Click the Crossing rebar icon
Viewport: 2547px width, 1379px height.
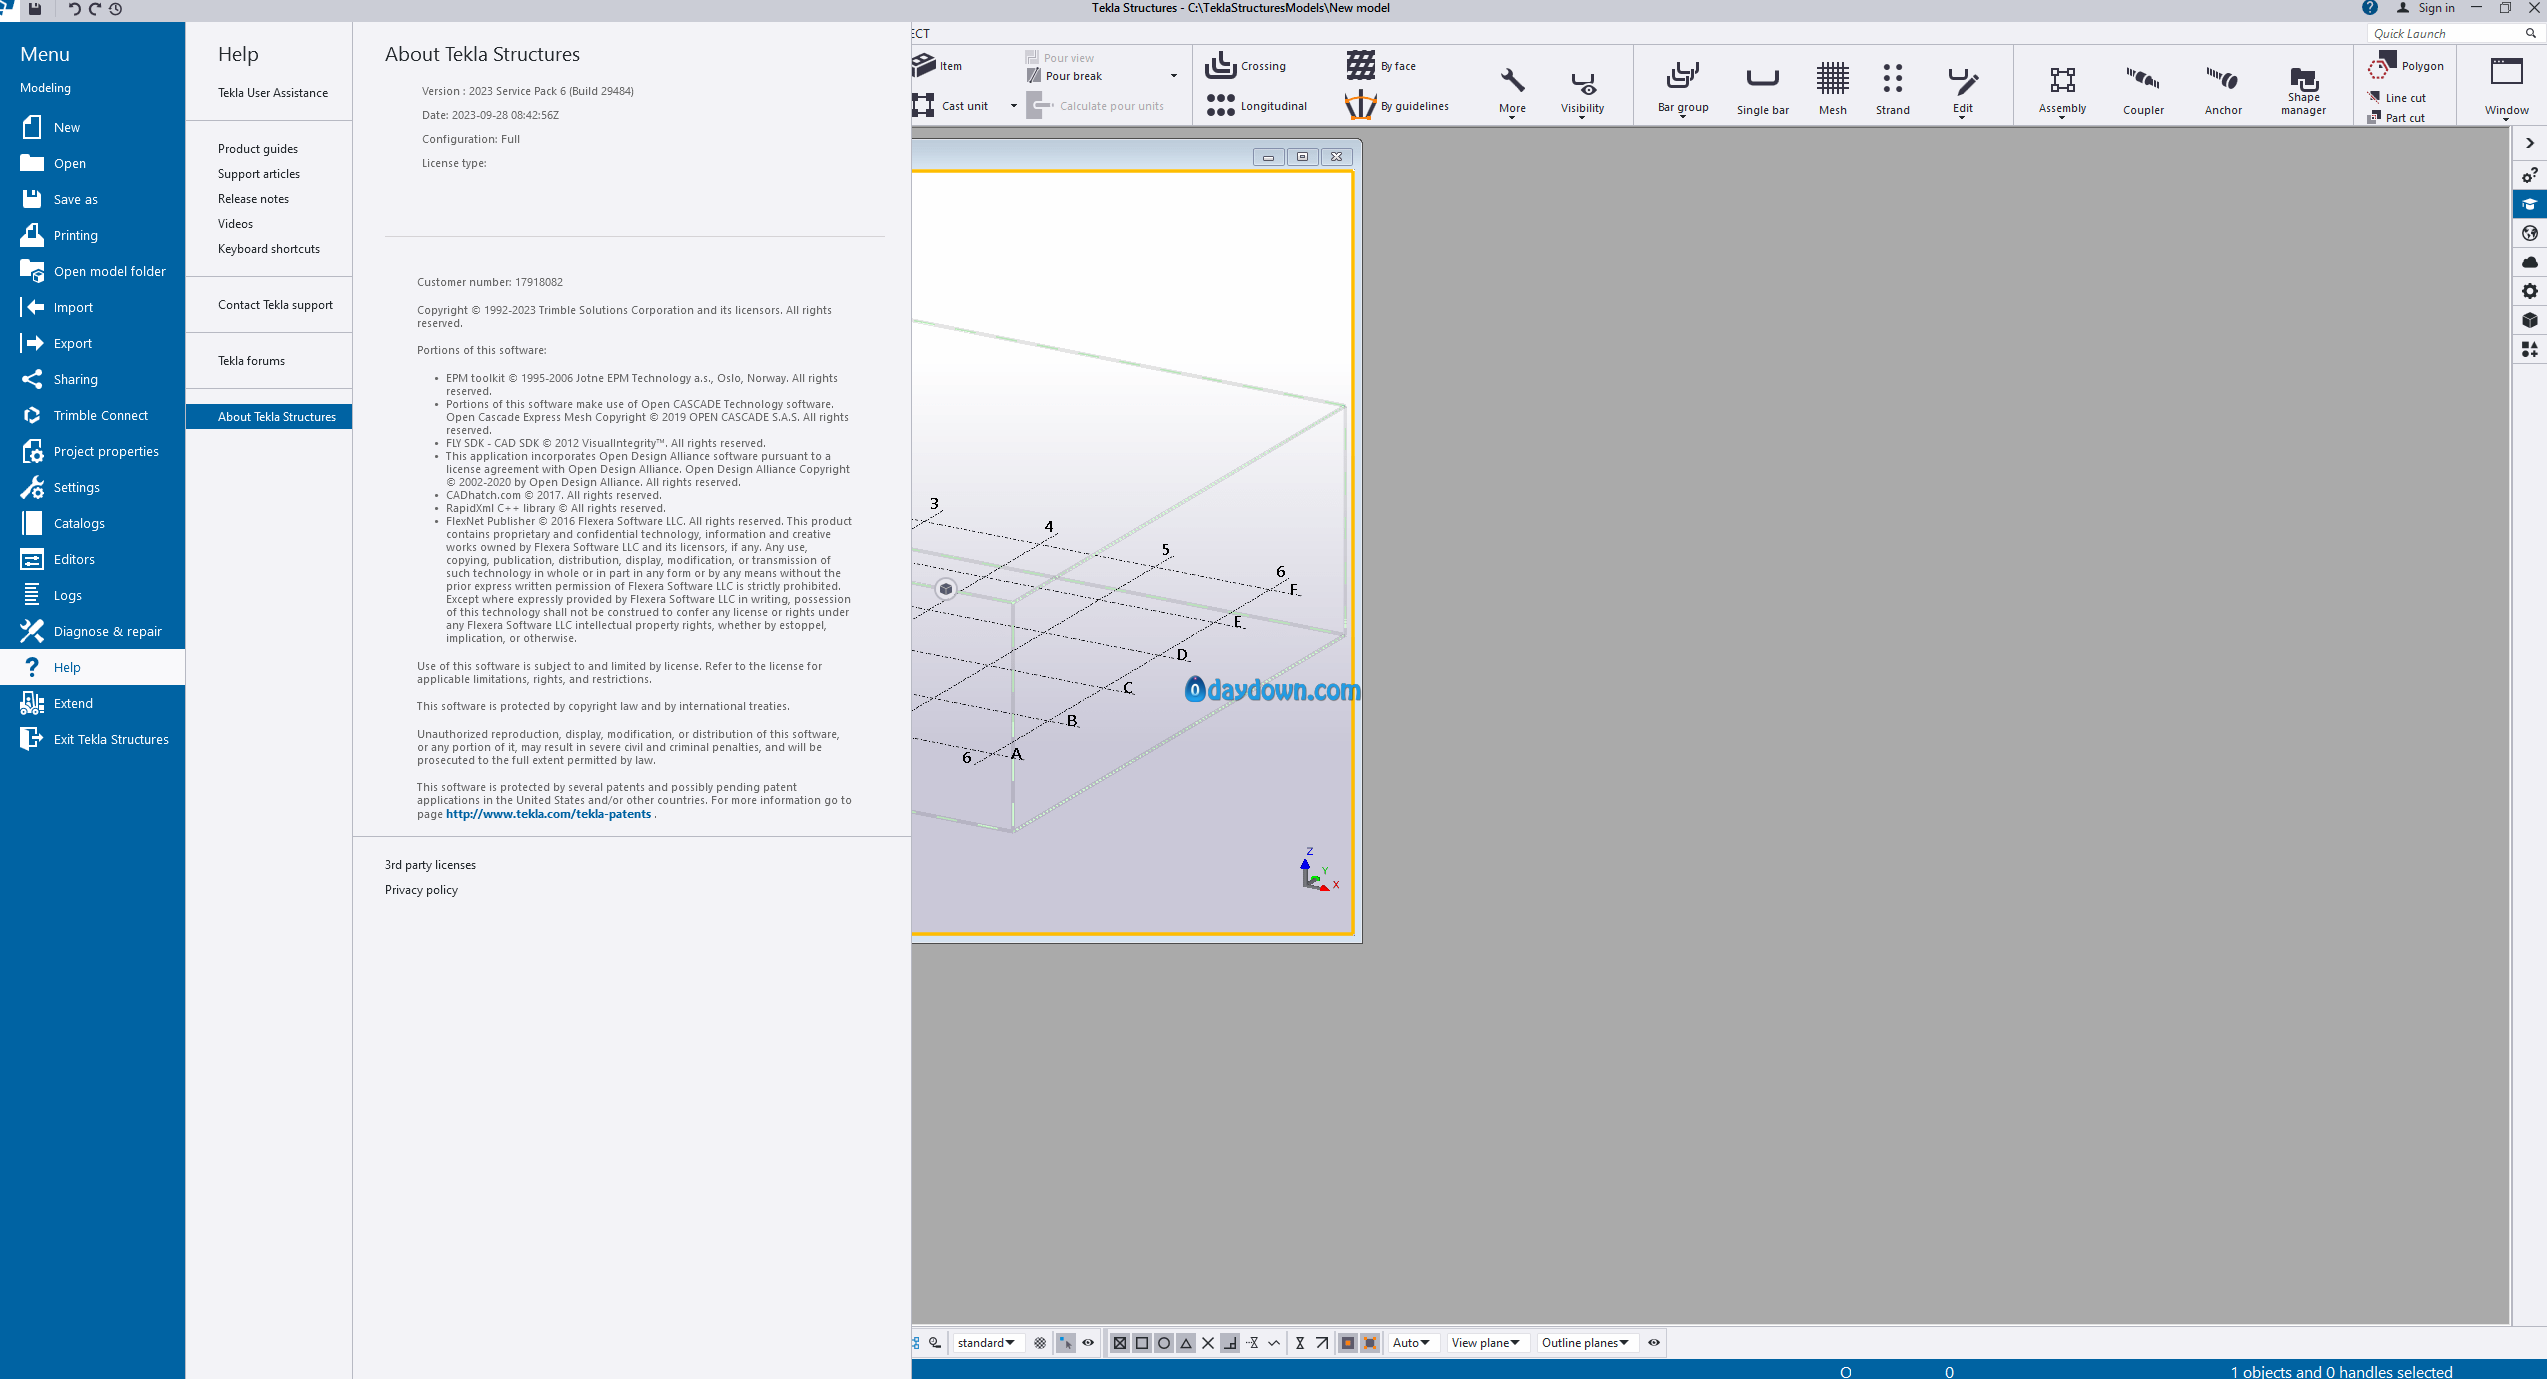point(1220,66)
